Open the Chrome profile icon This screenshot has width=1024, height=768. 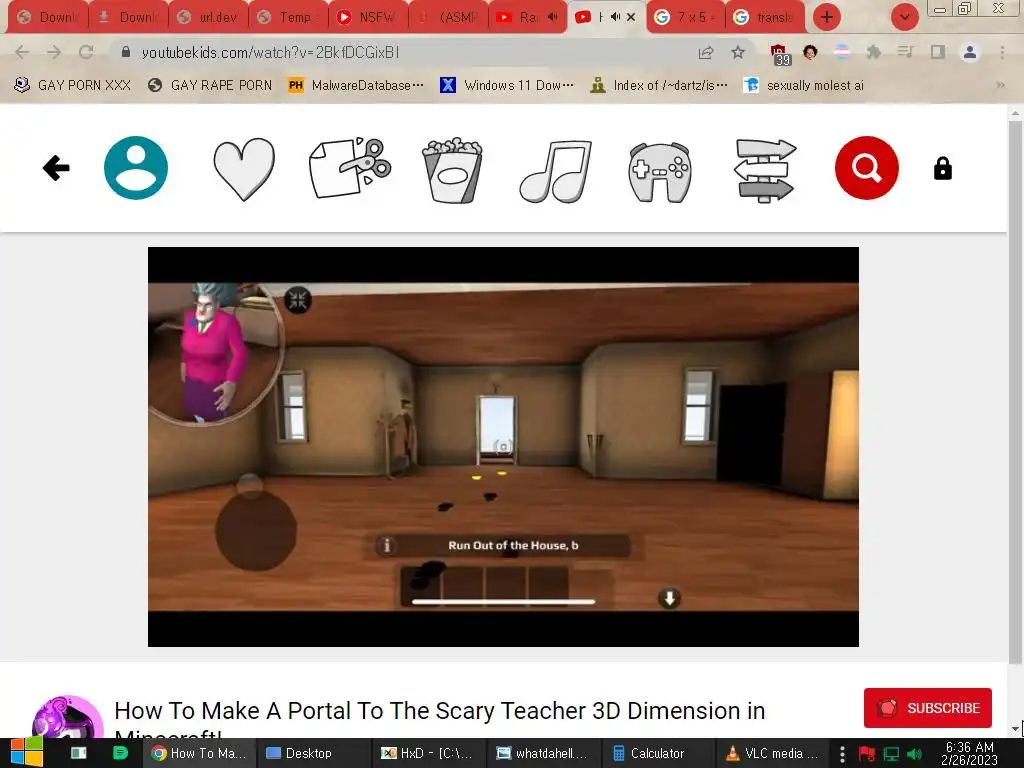click(x=970, y=52)
